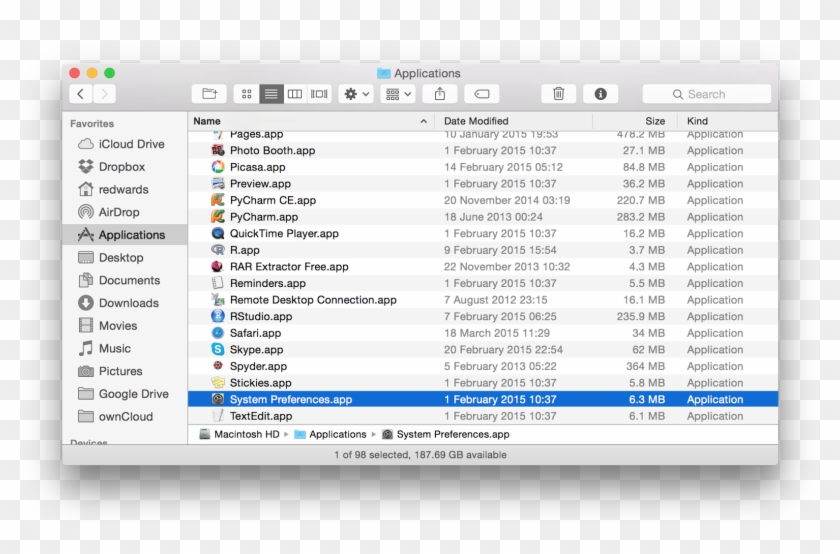This screenshot has height=554, width=840.
Task: Select the Reminders.app icon
Action: [218, 283]
